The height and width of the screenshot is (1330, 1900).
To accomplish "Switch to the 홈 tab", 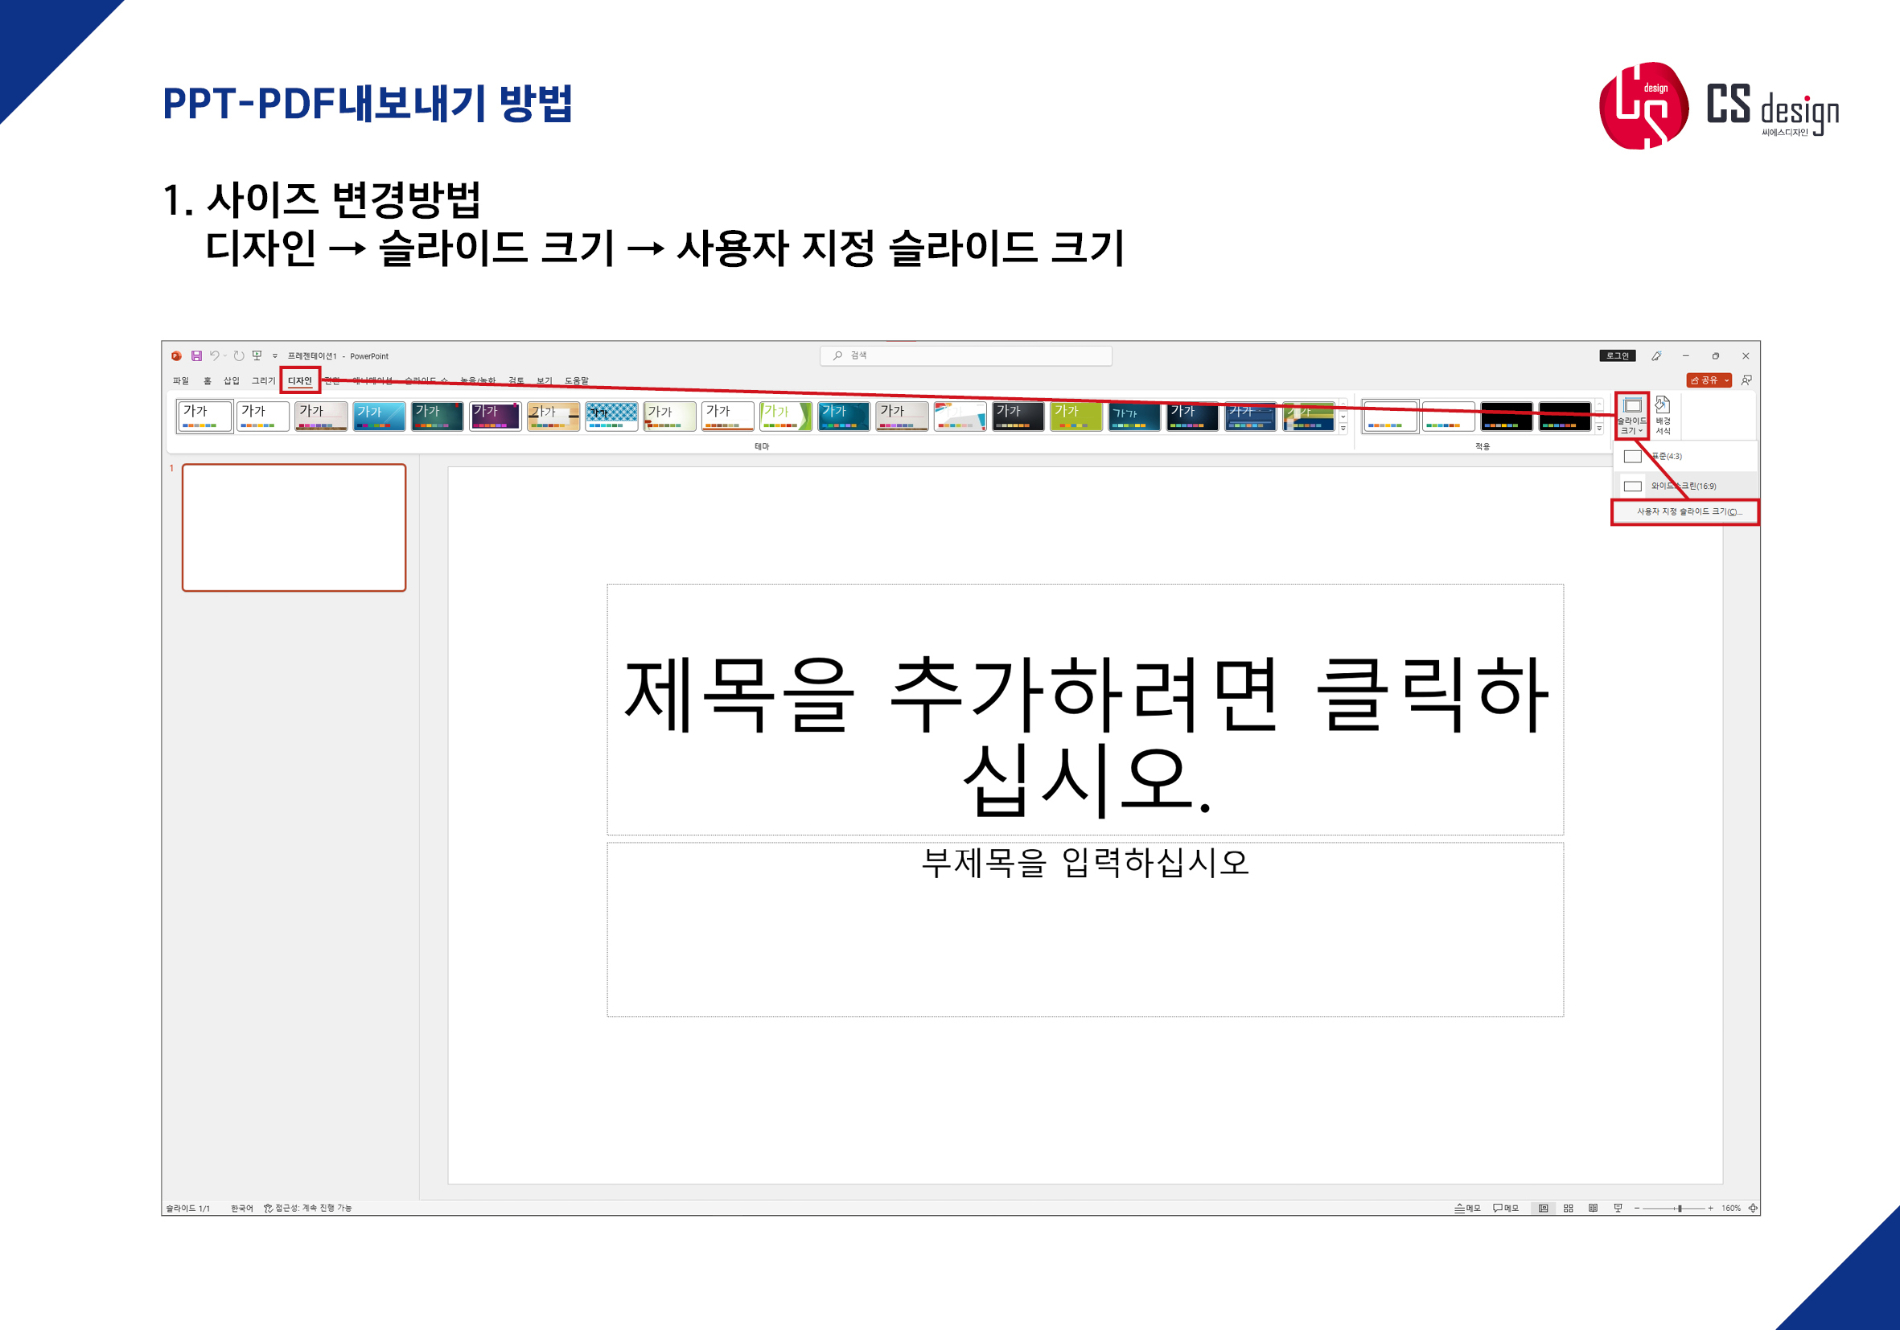I will (x=207, y=381).
